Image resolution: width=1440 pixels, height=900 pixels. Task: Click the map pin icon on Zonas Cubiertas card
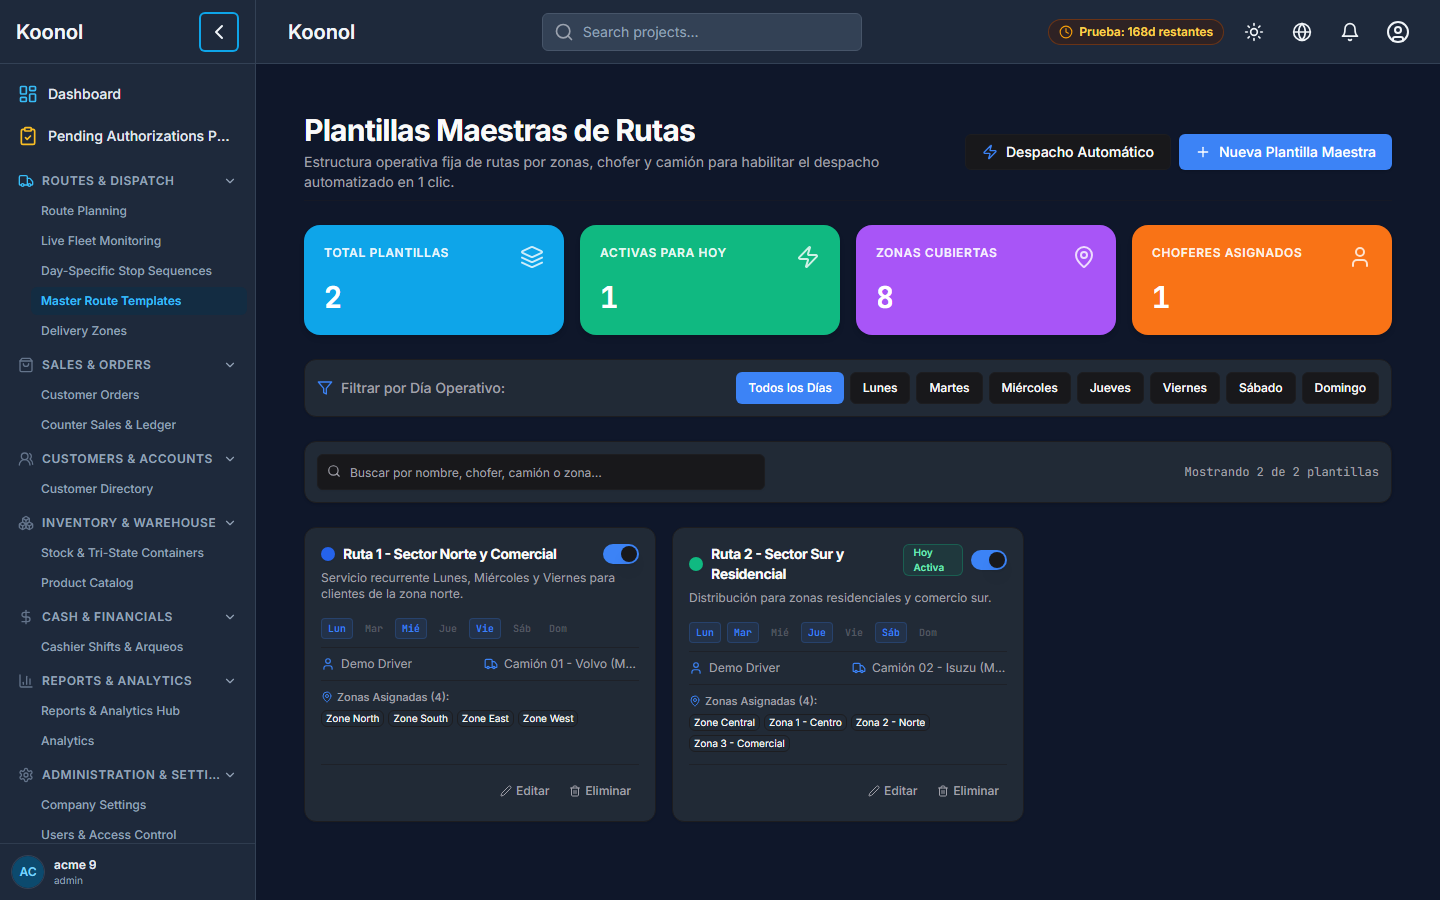[x=1084, y=257]
